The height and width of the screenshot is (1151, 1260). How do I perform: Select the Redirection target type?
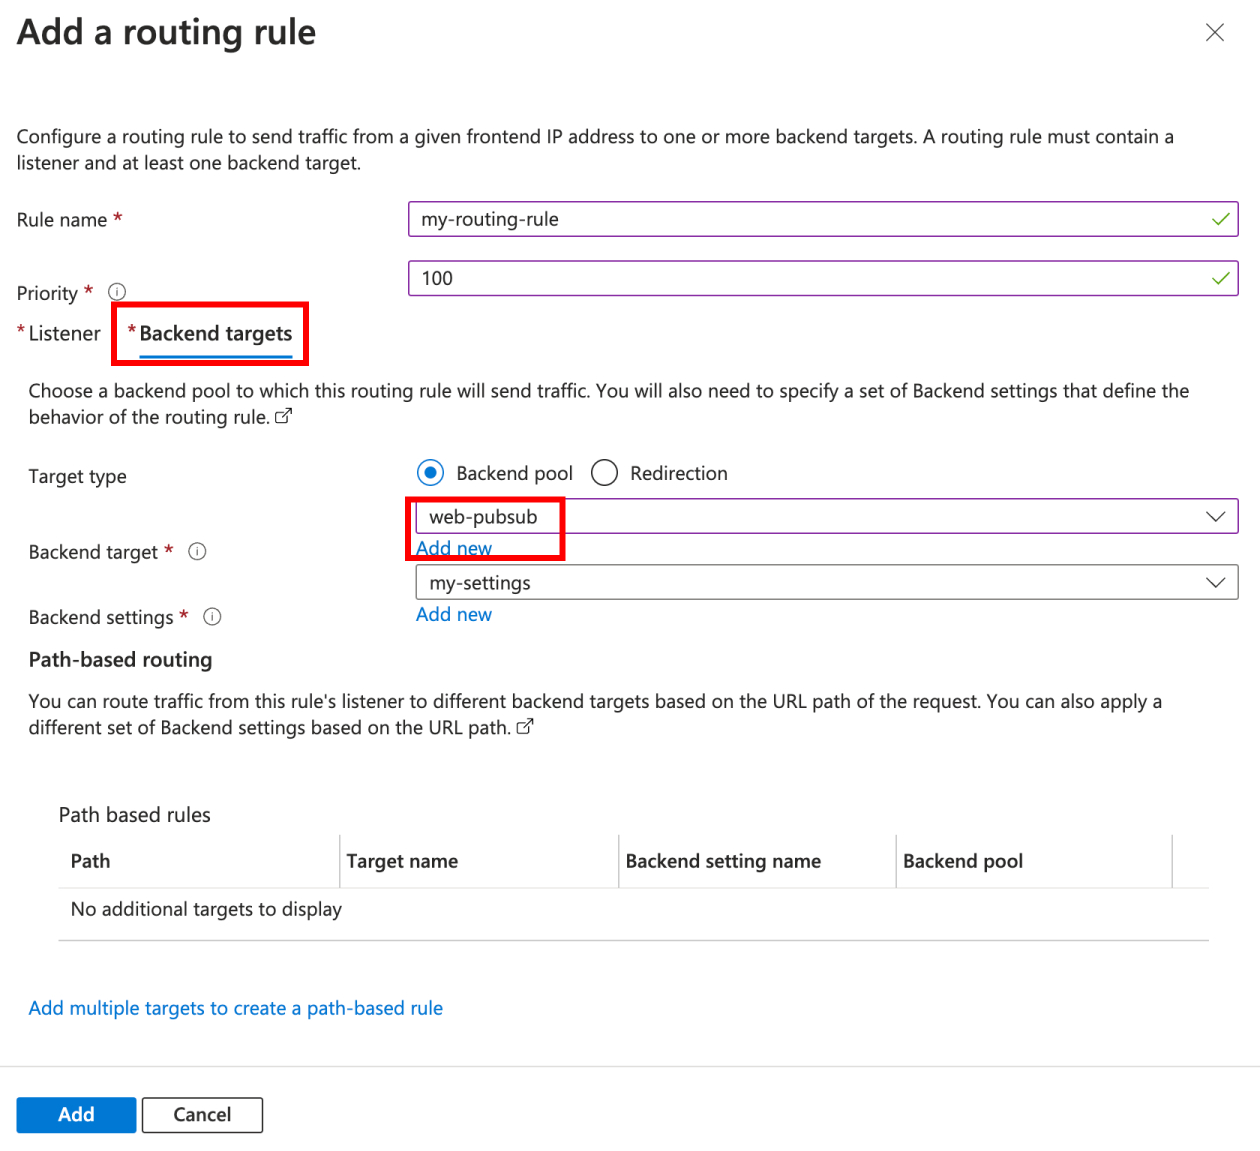pyautogui.click(x=604, y=472)
